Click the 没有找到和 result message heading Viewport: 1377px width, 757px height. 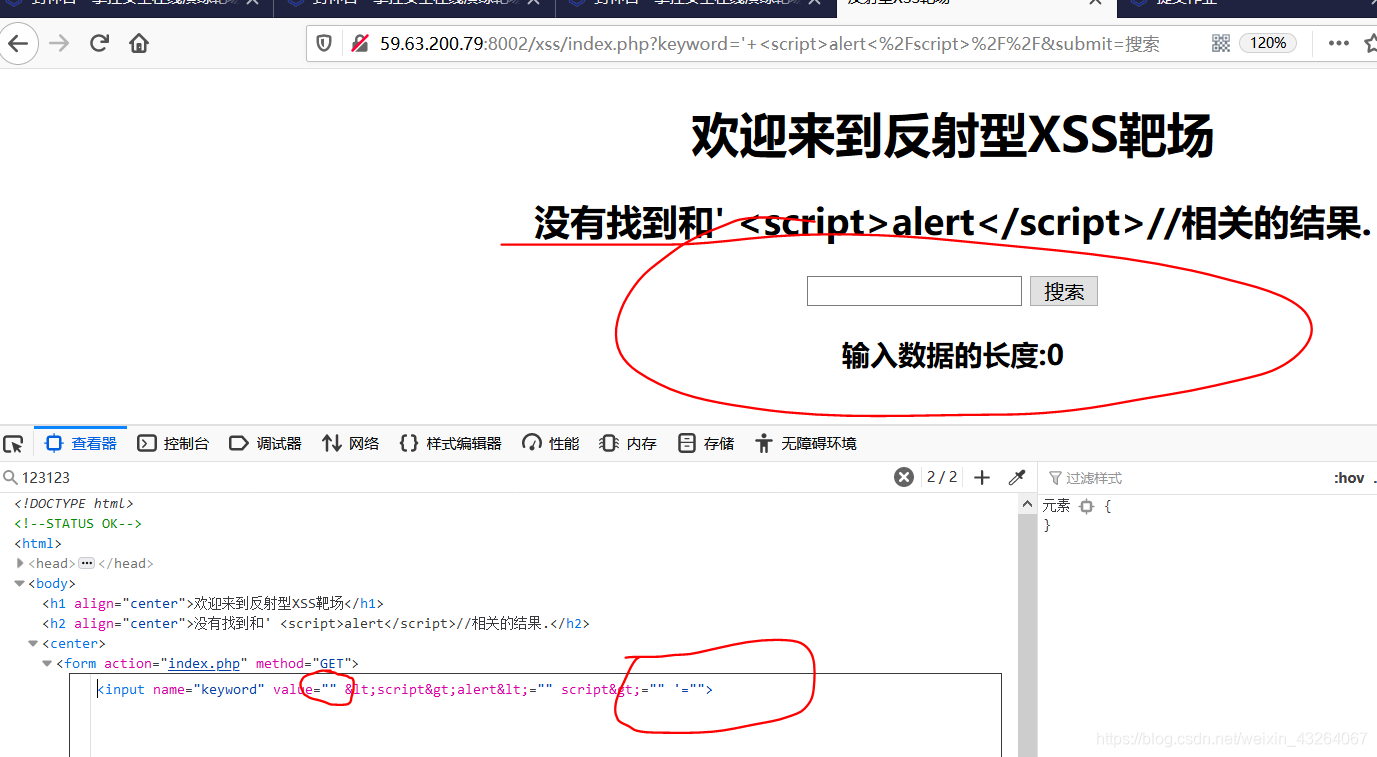pos(952,222)
